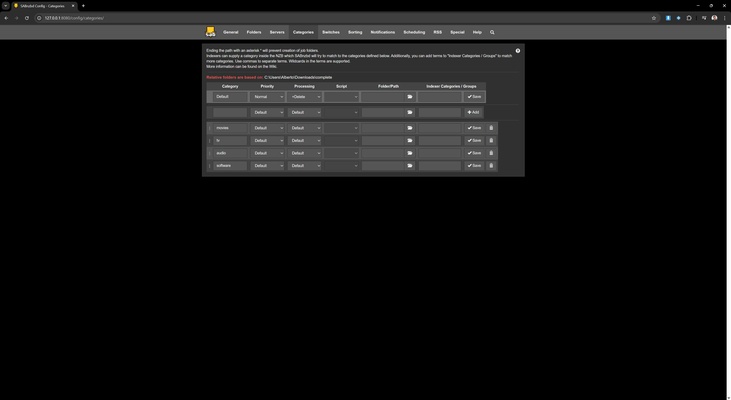Image resolution: width=731 pixels, height=400 pixels.
Task: Save the software category
Action: pyautogui.click(x=474, y=166)
